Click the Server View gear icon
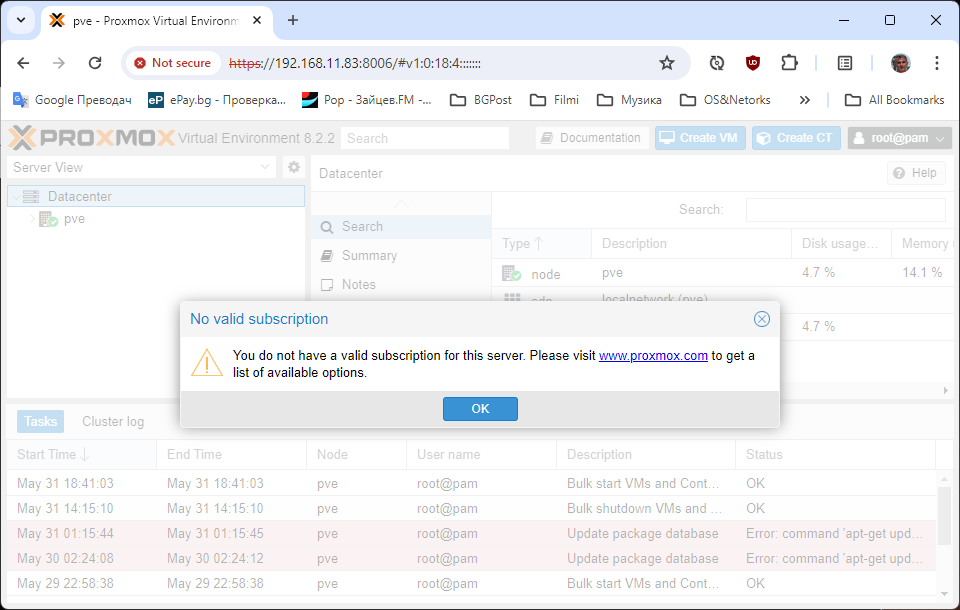This screenshot has height=610, width=960. (294, 167)
